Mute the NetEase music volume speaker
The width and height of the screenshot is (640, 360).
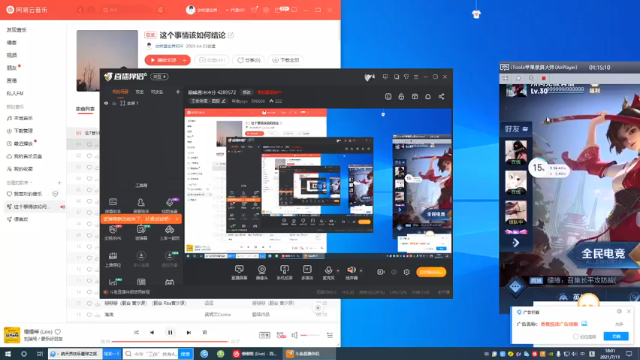[294, 335]
